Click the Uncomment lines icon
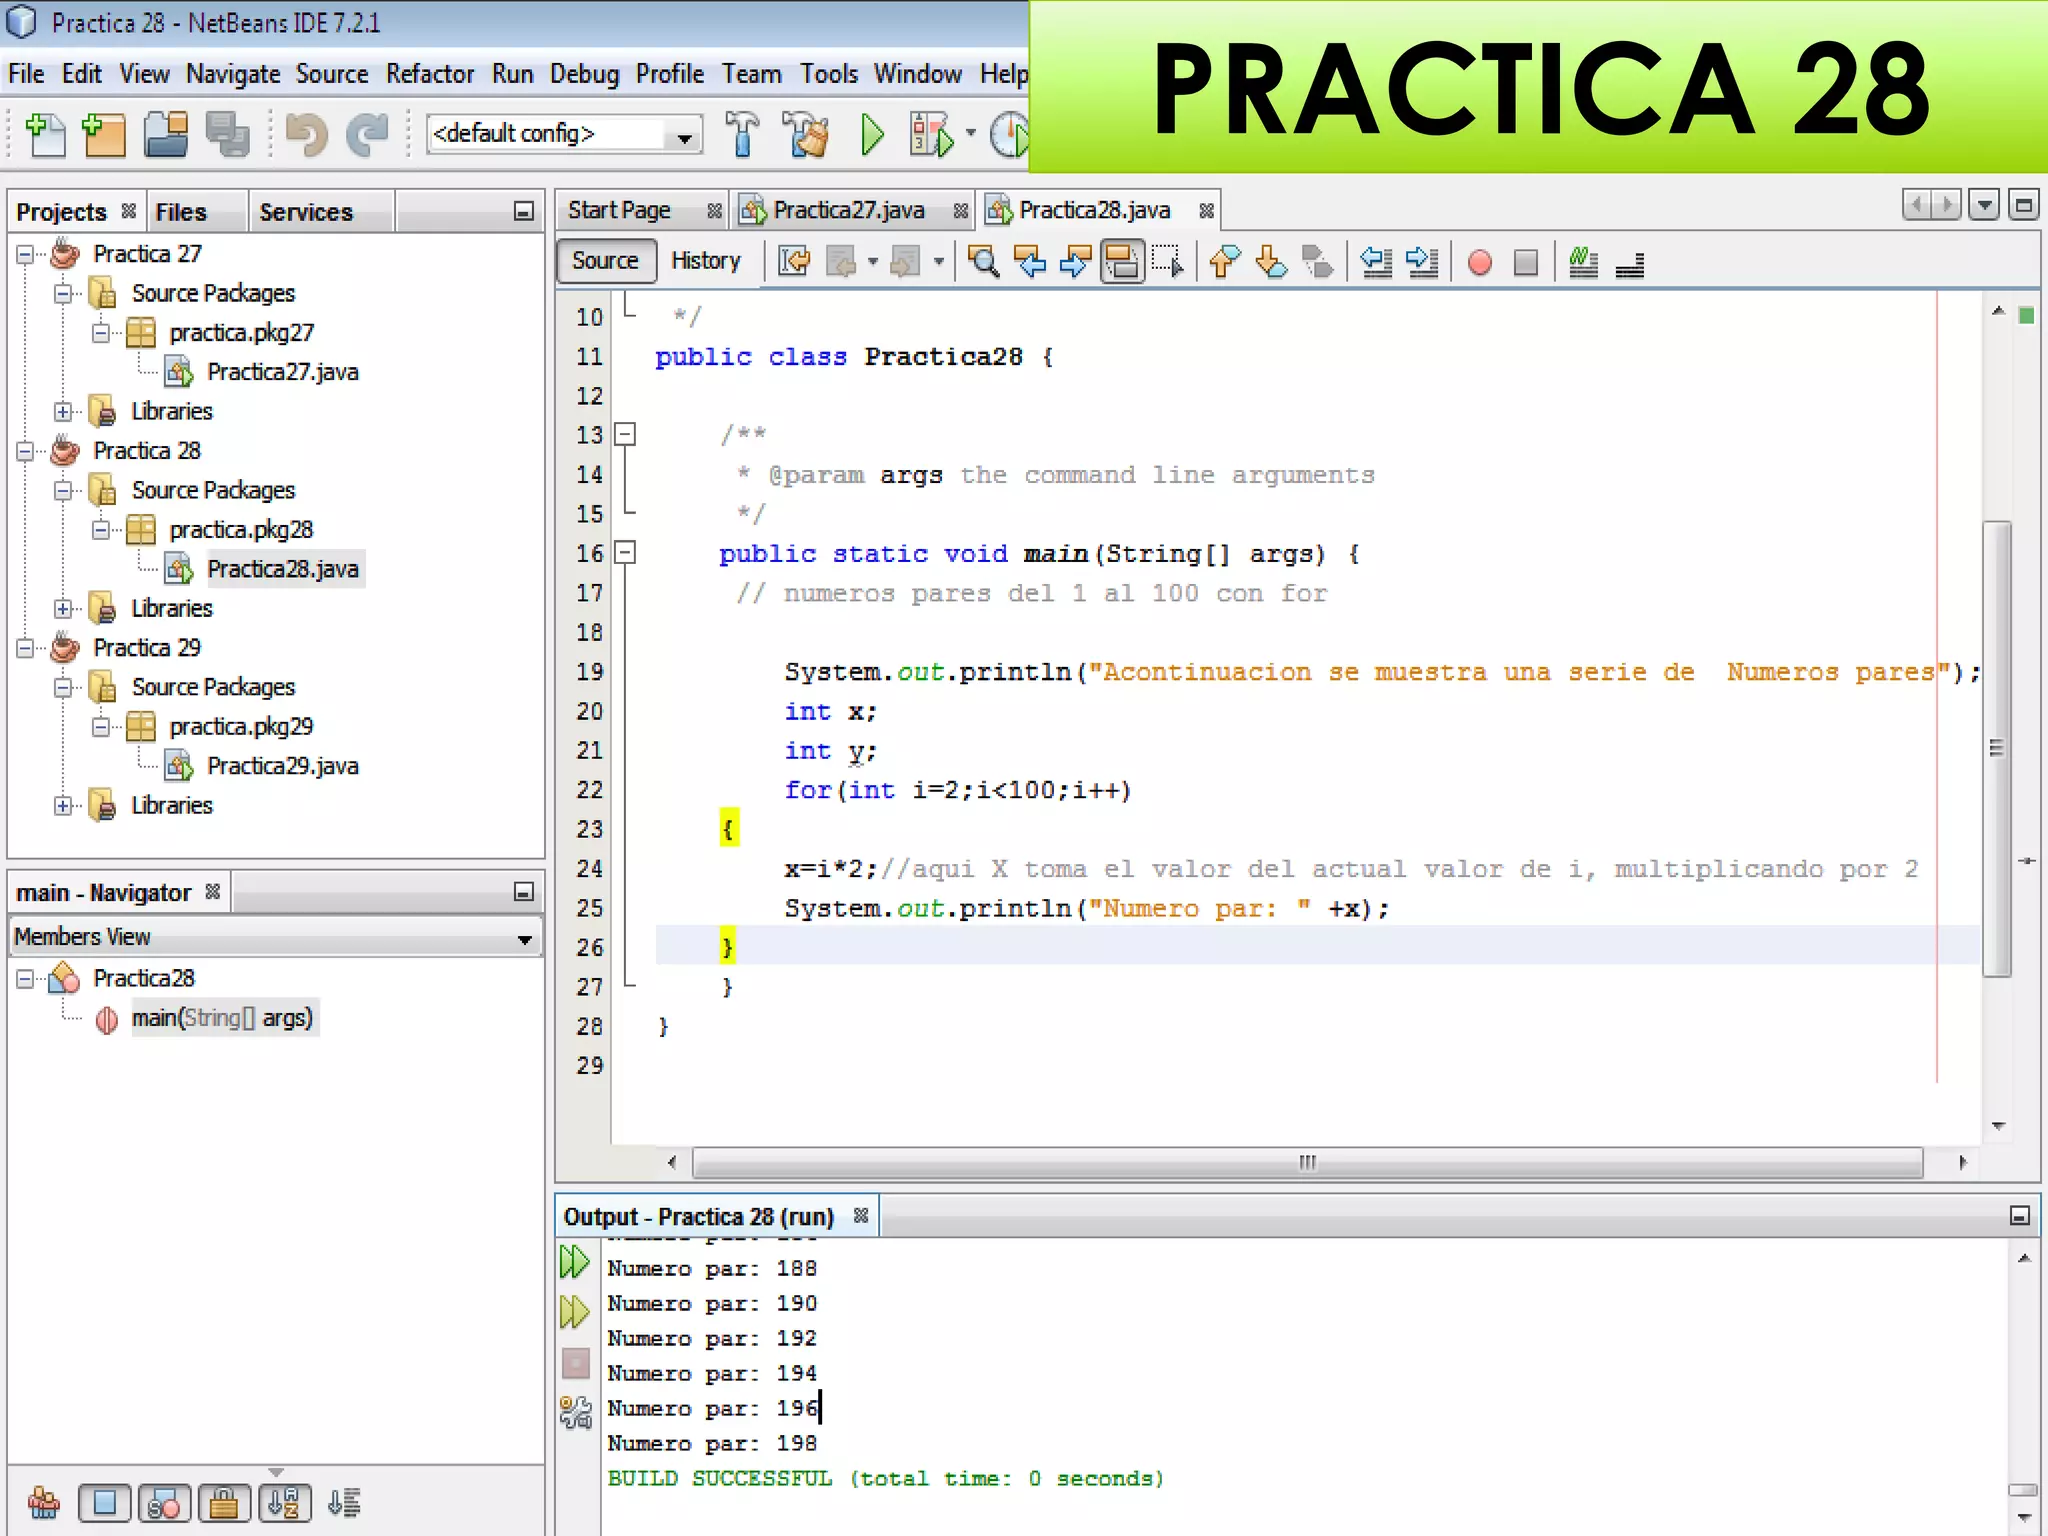 pos(1630,264)
